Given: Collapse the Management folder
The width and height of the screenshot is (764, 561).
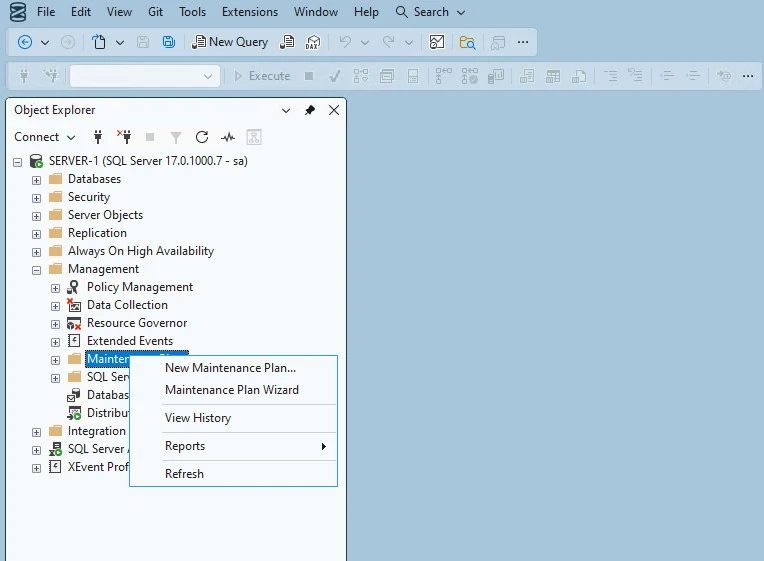Looking at the screenshot, I should (x=37, y=271).
